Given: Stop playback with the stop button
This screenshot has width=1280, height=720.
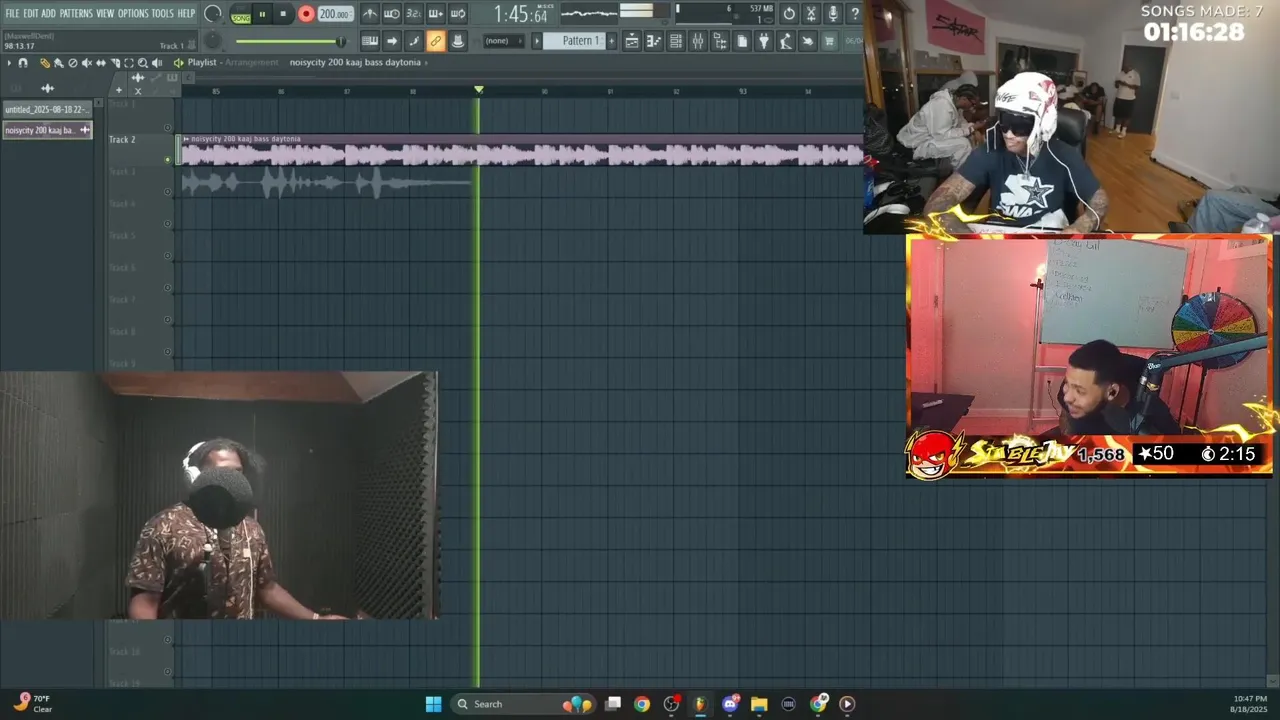Looking at the screenshot, I should (x=283, y=14).
